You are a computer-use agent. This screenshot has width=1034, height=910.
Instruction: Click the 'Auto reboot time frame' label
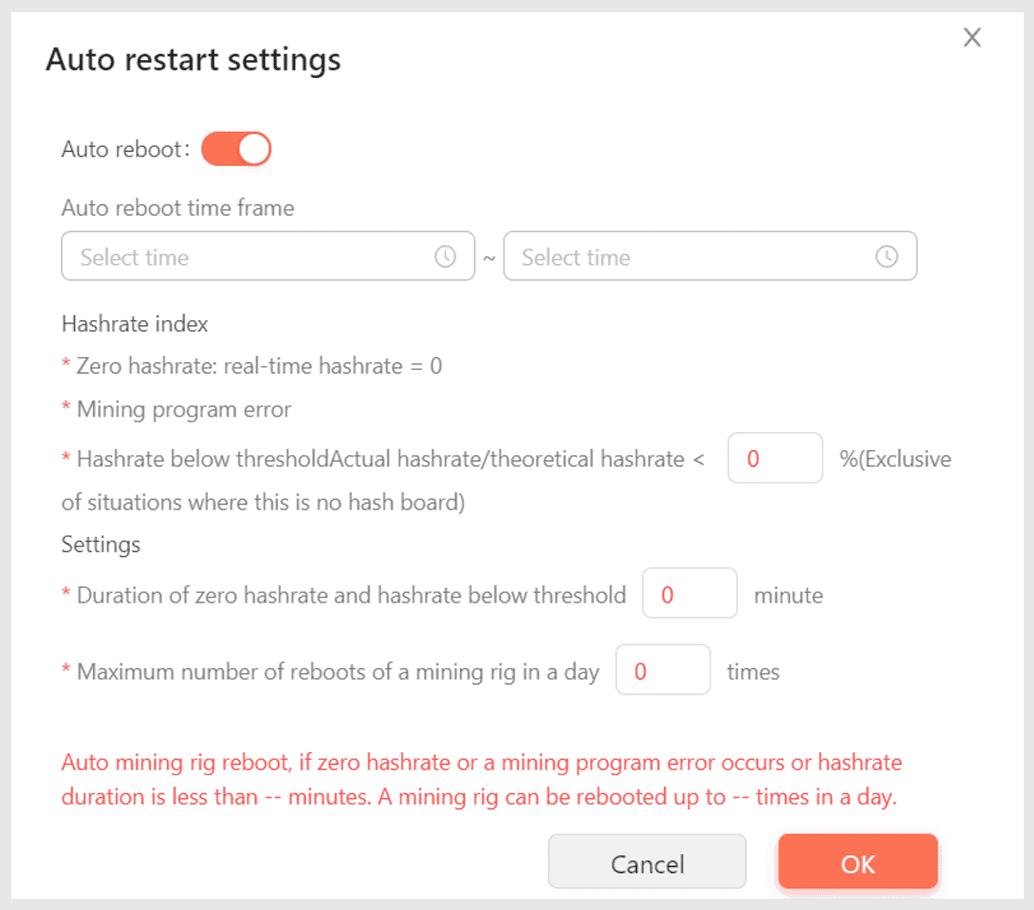178,209
